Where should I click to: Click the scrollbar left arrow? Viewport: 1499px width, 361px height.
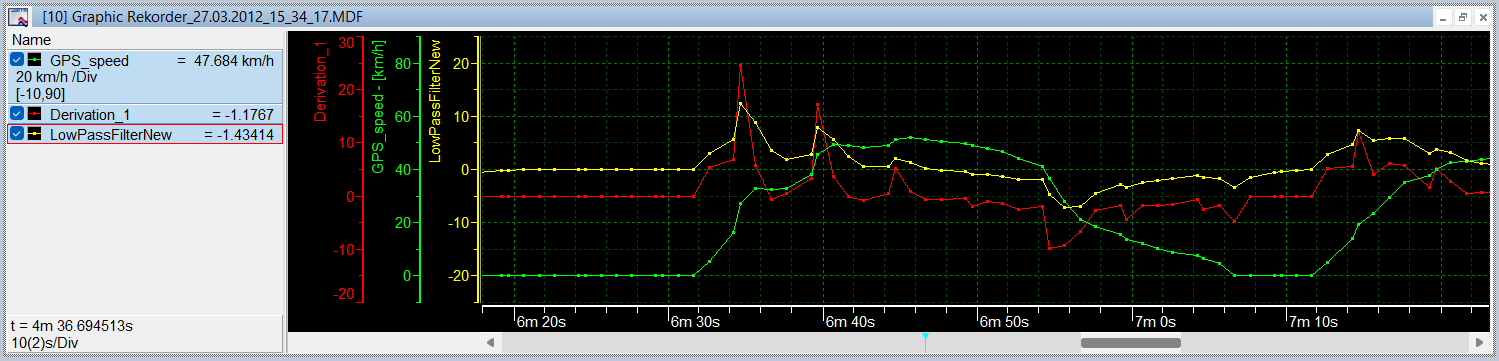tap(491, 342)
